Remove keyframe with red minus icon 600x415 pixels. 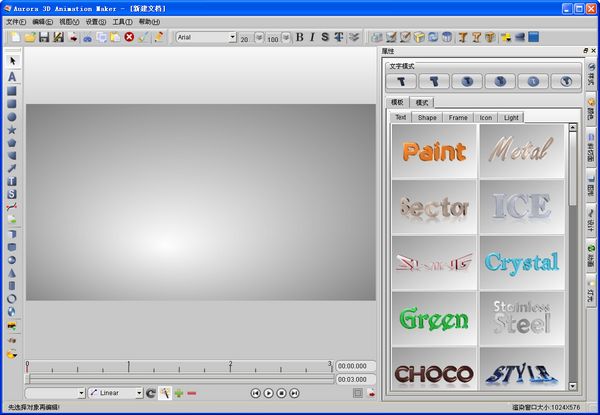tap(191, 393)
